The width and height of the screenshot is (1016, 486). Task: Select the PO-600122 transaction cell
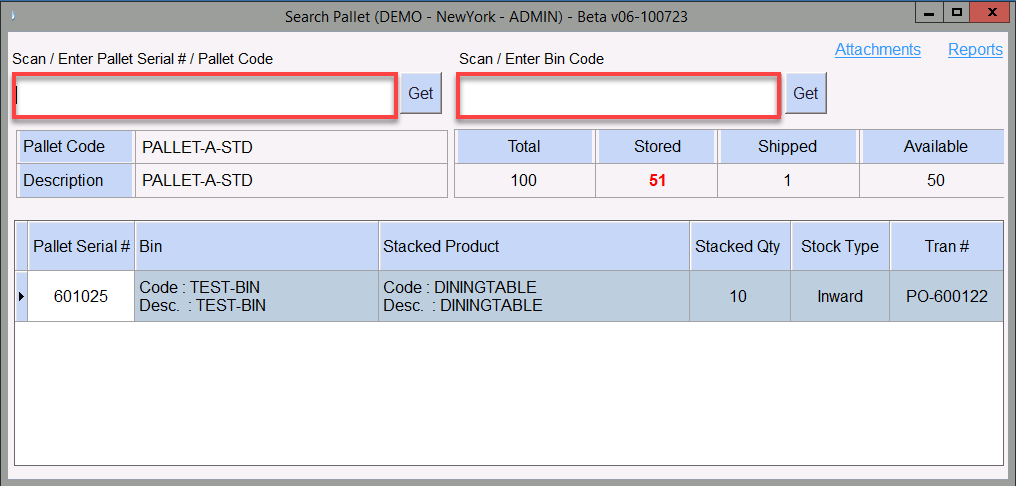(x=946, y=296)
